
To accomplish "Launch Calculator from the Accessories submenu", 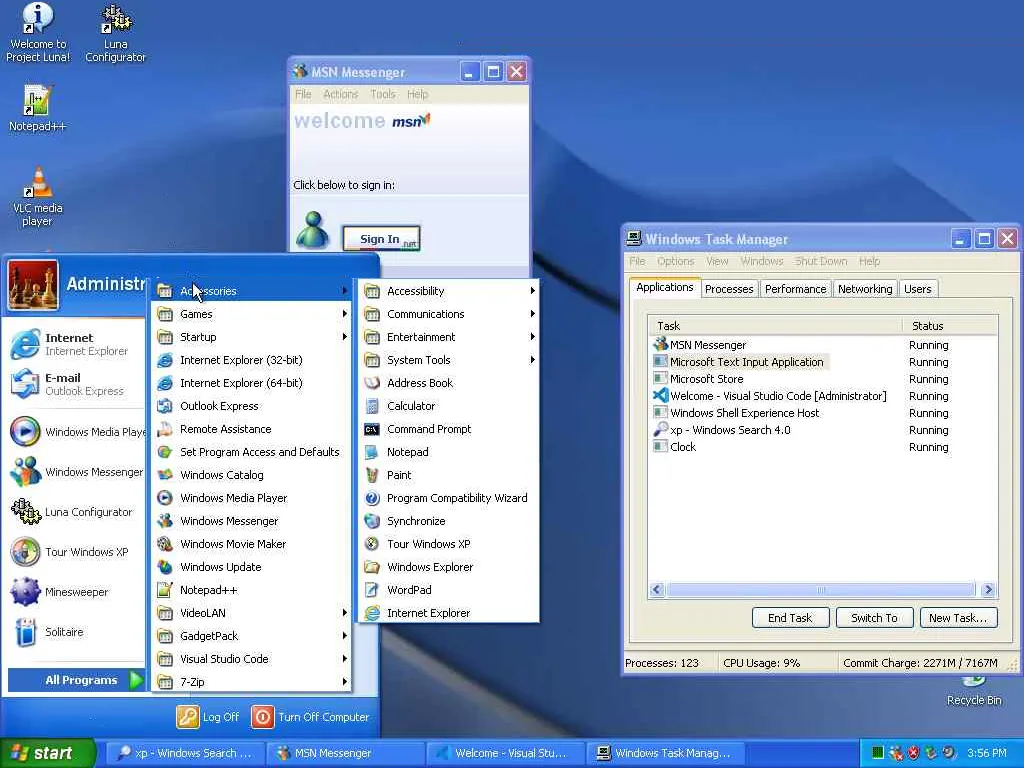I will point(446,406).
